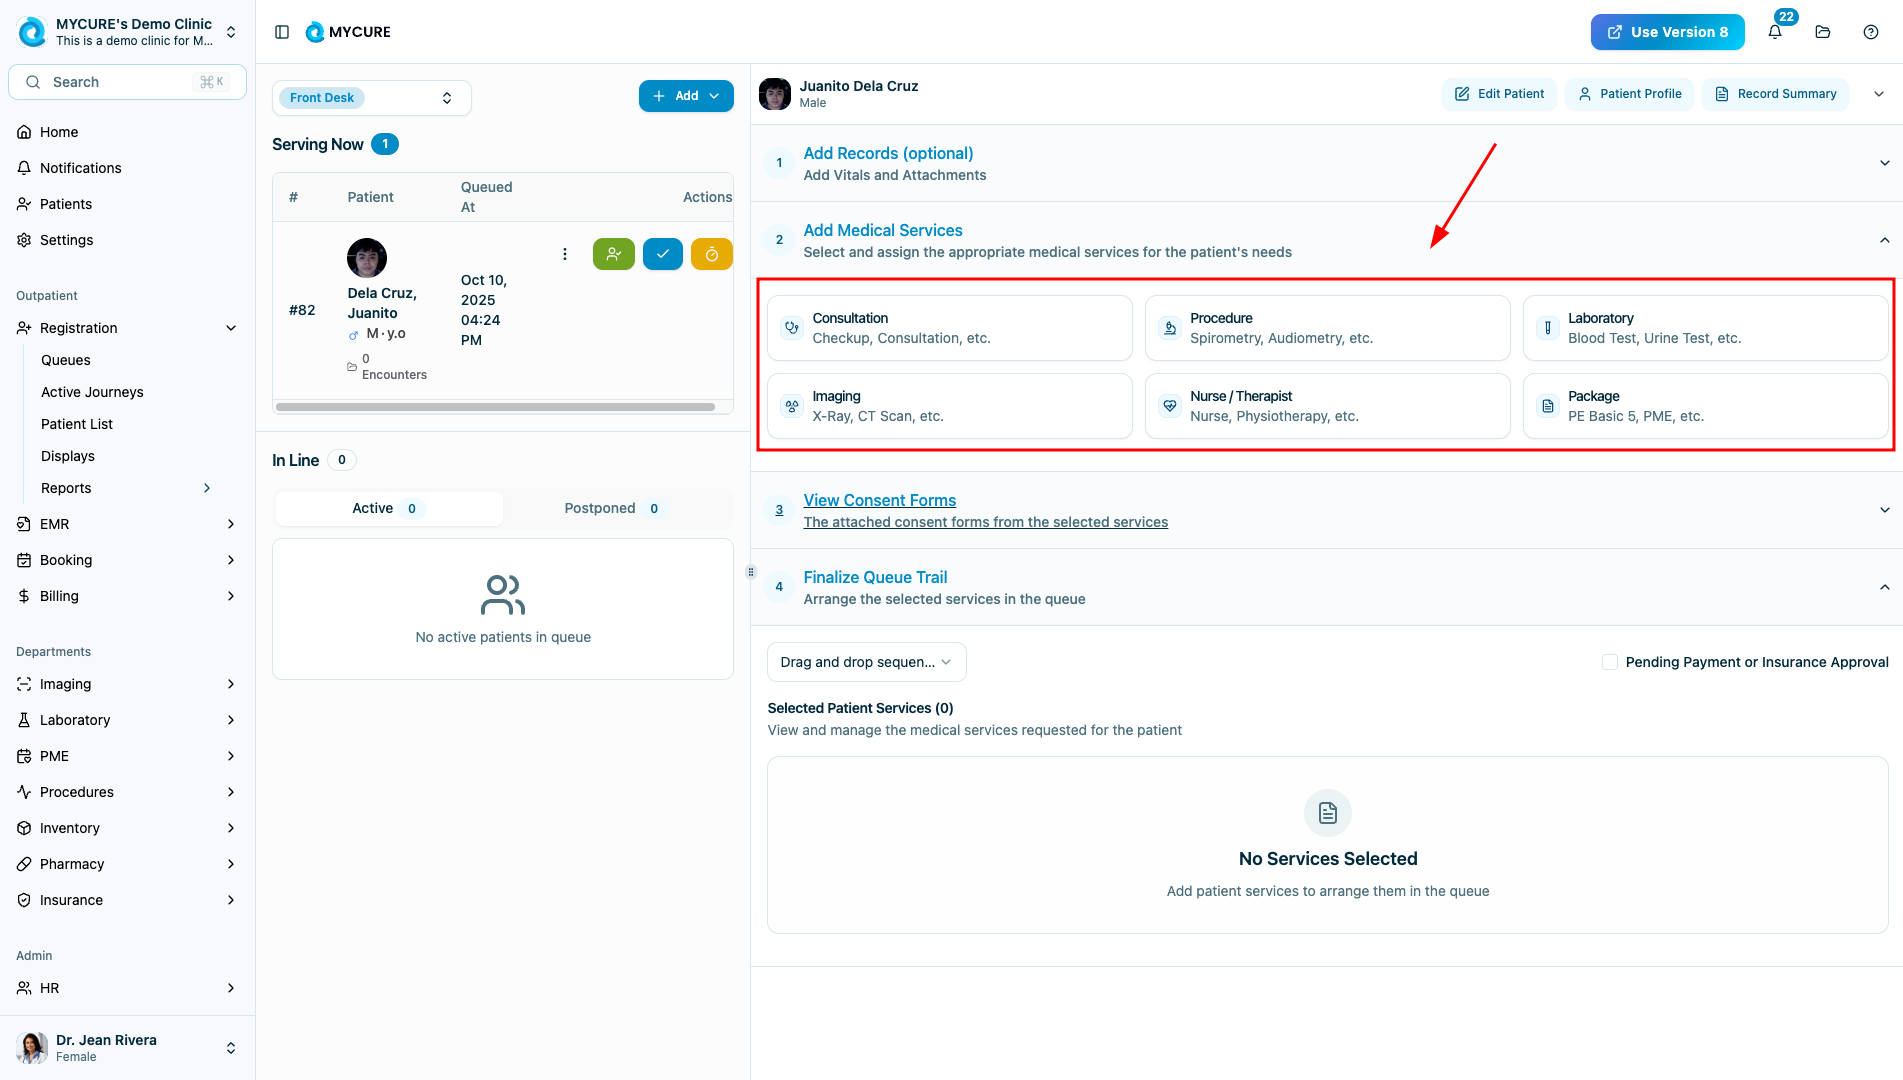Screen dimensions: 1903x1080
Task: Click the orange postpone timer button
Action: [x=711, y=254]
